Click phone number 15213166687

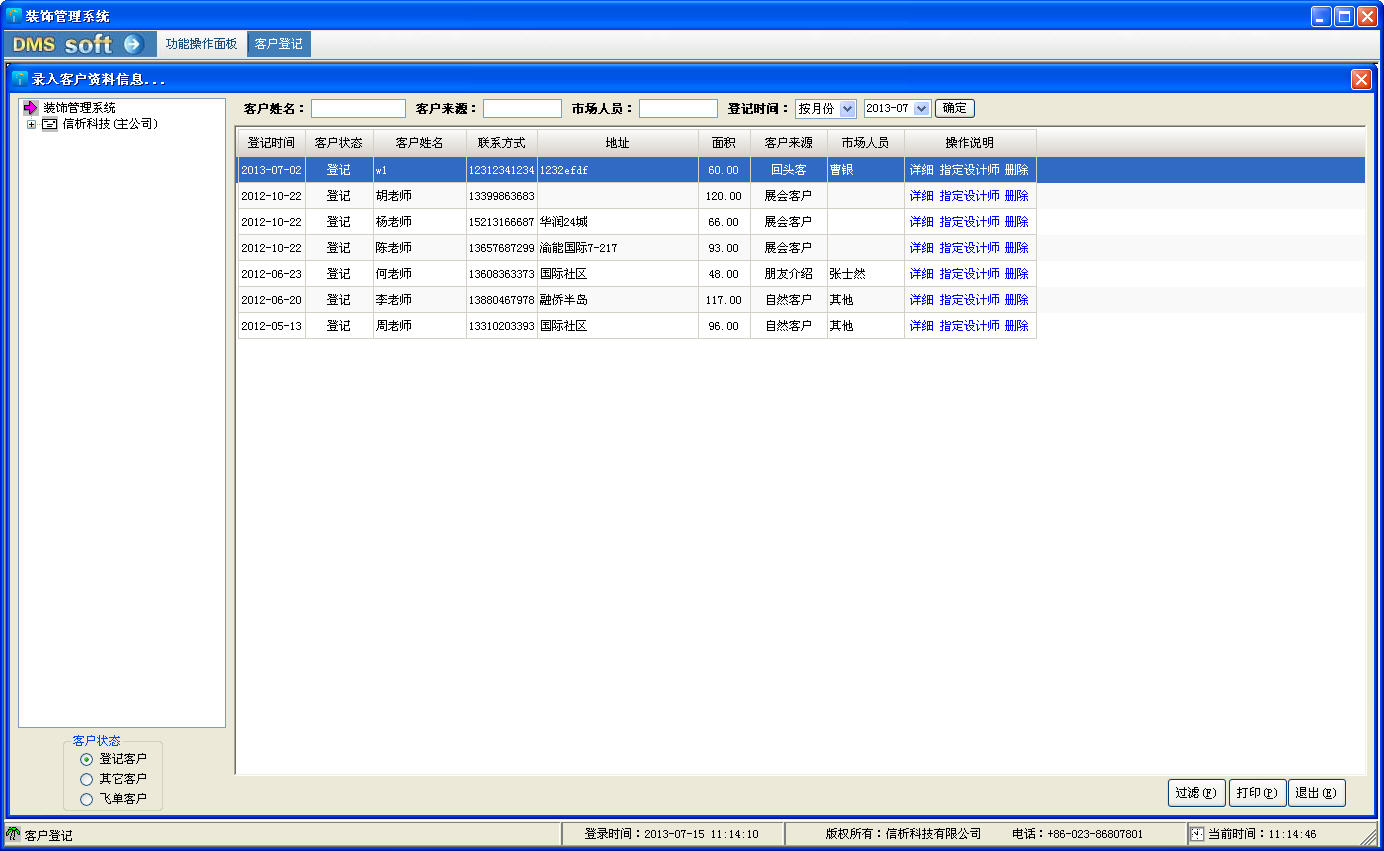coord(502,222)
